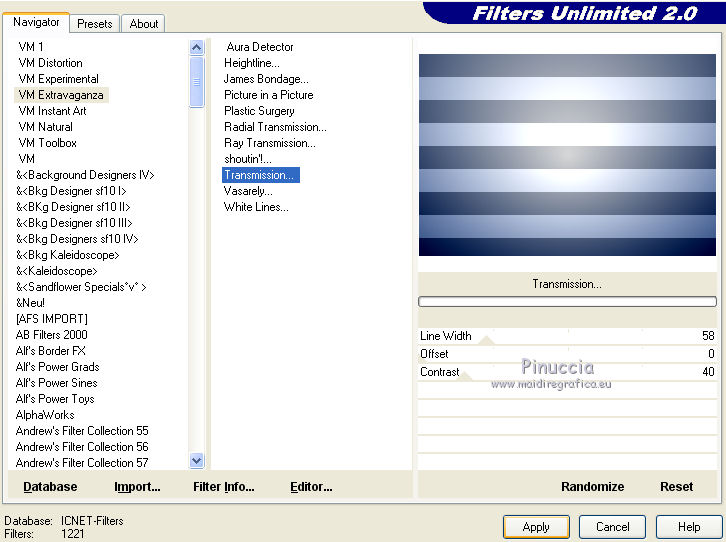The image size is (726, 542).
Task: Choose the White Lines... filter
Action: click(x=256, y=207)
